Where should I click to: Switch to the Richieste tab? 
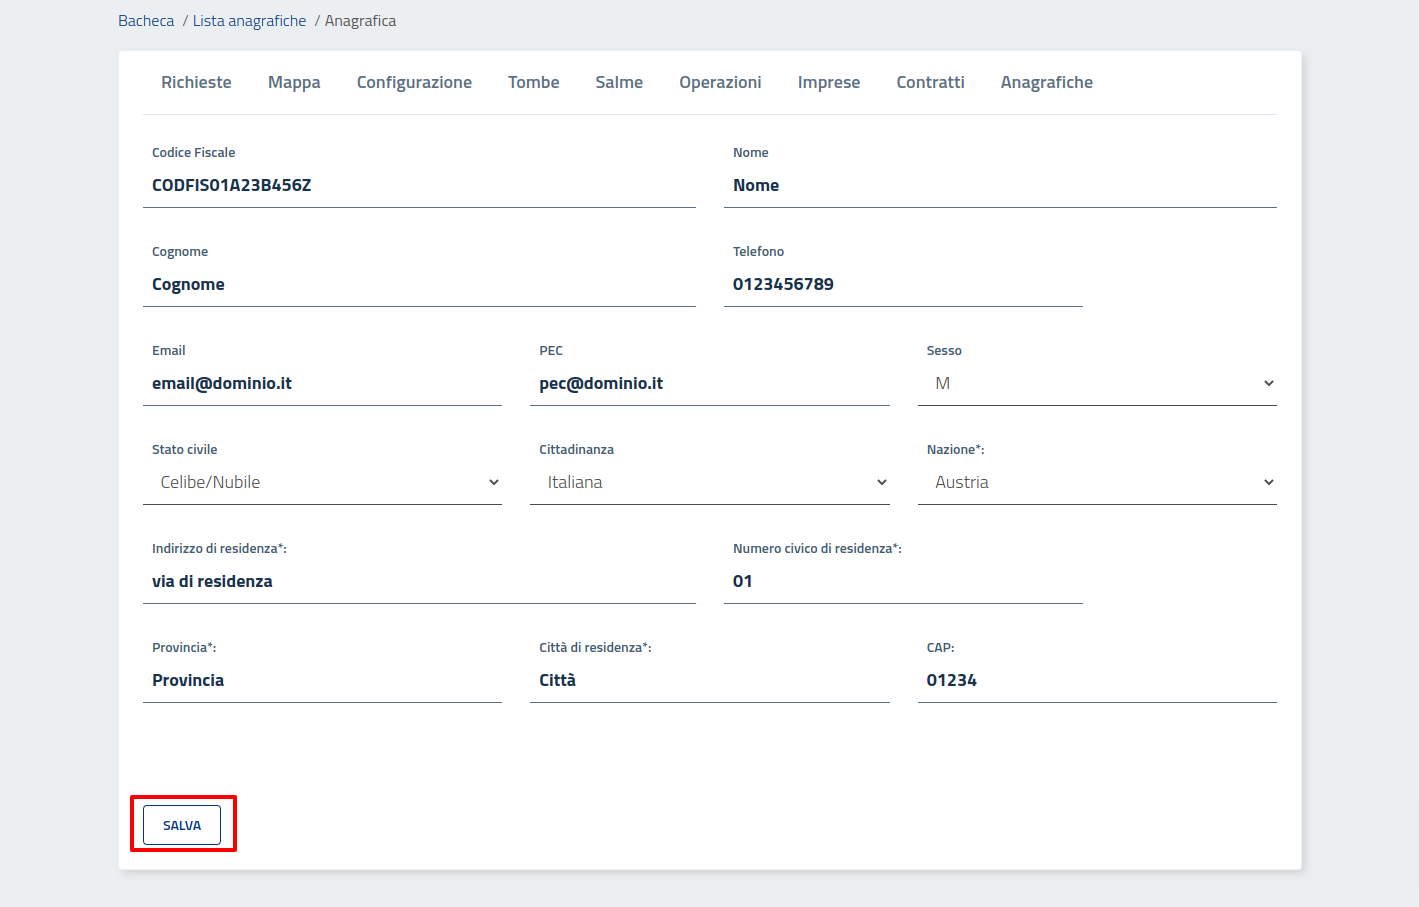pyautogui.click(x=196, y=82)
